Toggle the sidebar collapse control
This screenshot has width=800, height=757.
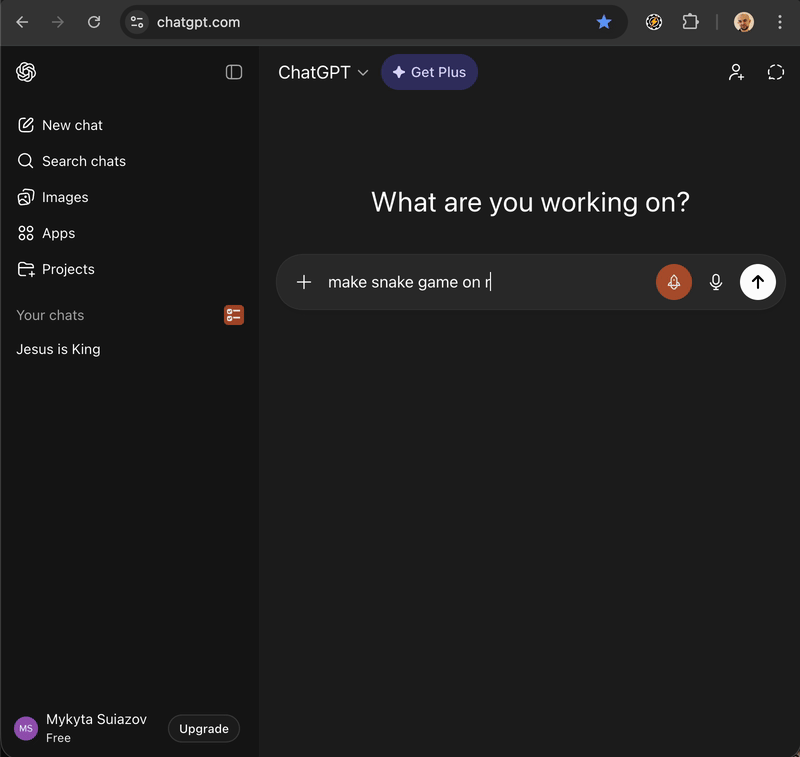234,72
